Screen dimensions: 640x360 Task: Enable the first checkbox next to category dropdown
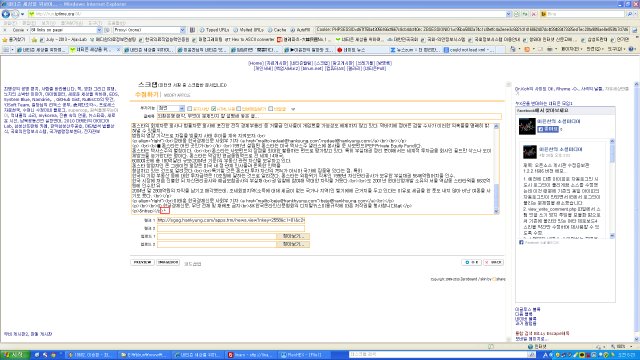(189, 109)
